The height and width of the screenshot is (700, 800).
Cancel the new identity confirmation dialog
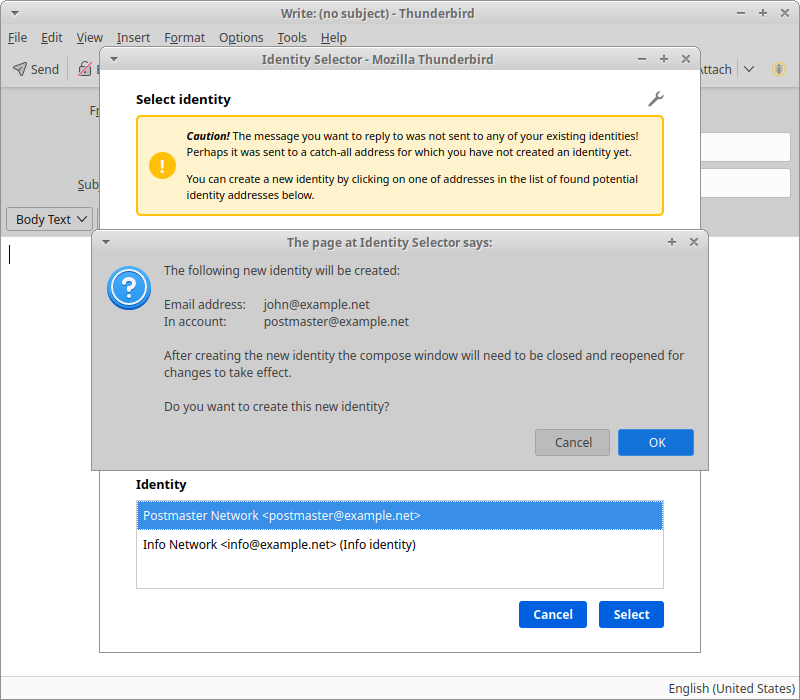[572, 442]
